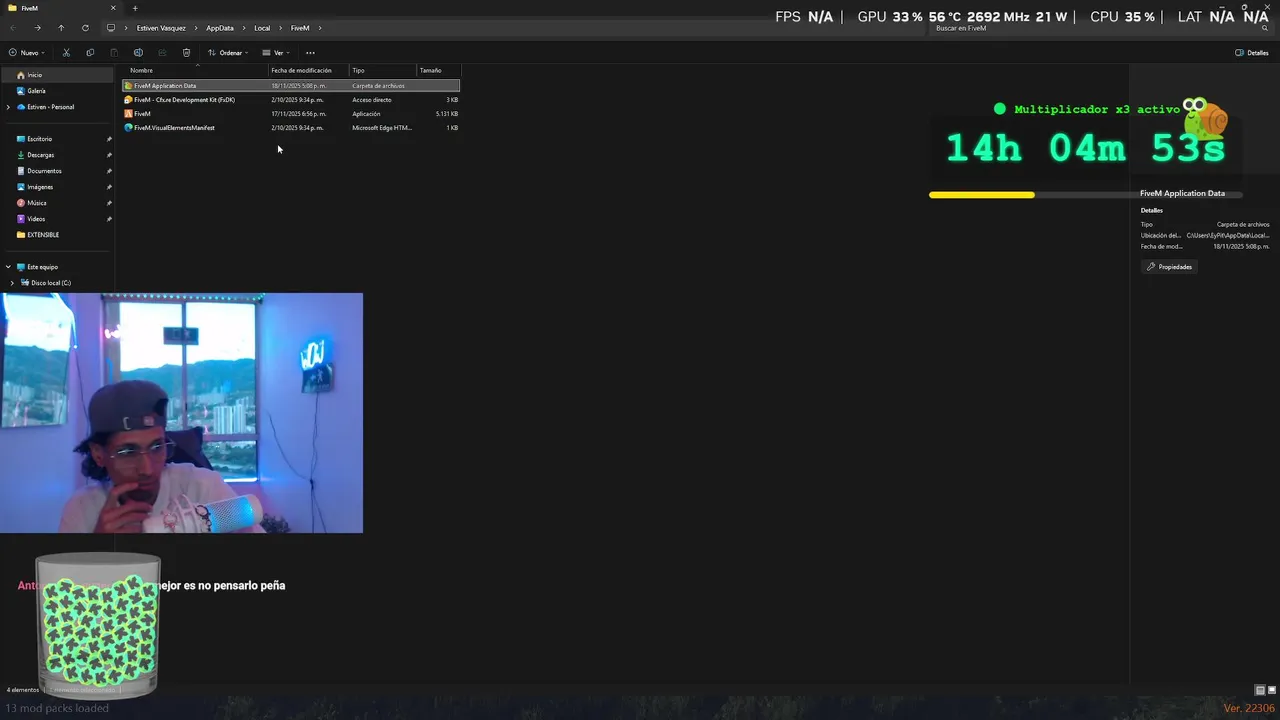This screenshot has height=720, width=1280.
Task: Click the 17/11/2025 6:56 p. m. date cell
Action: 297,114
